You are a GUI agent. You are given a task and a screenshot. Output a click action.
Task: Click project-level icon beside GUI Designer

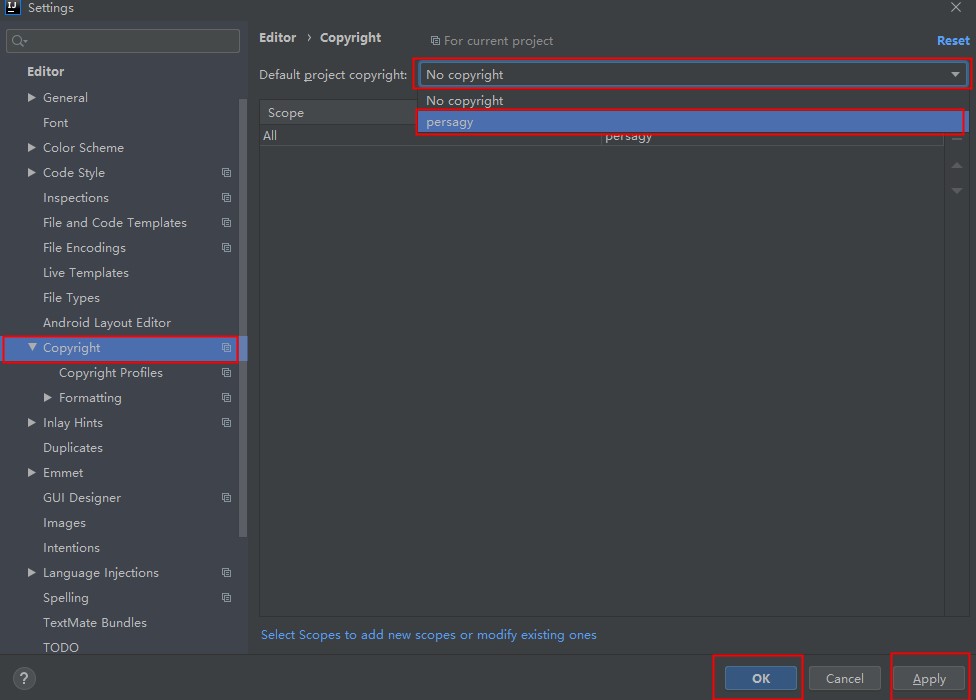click(x=226, y=498)
